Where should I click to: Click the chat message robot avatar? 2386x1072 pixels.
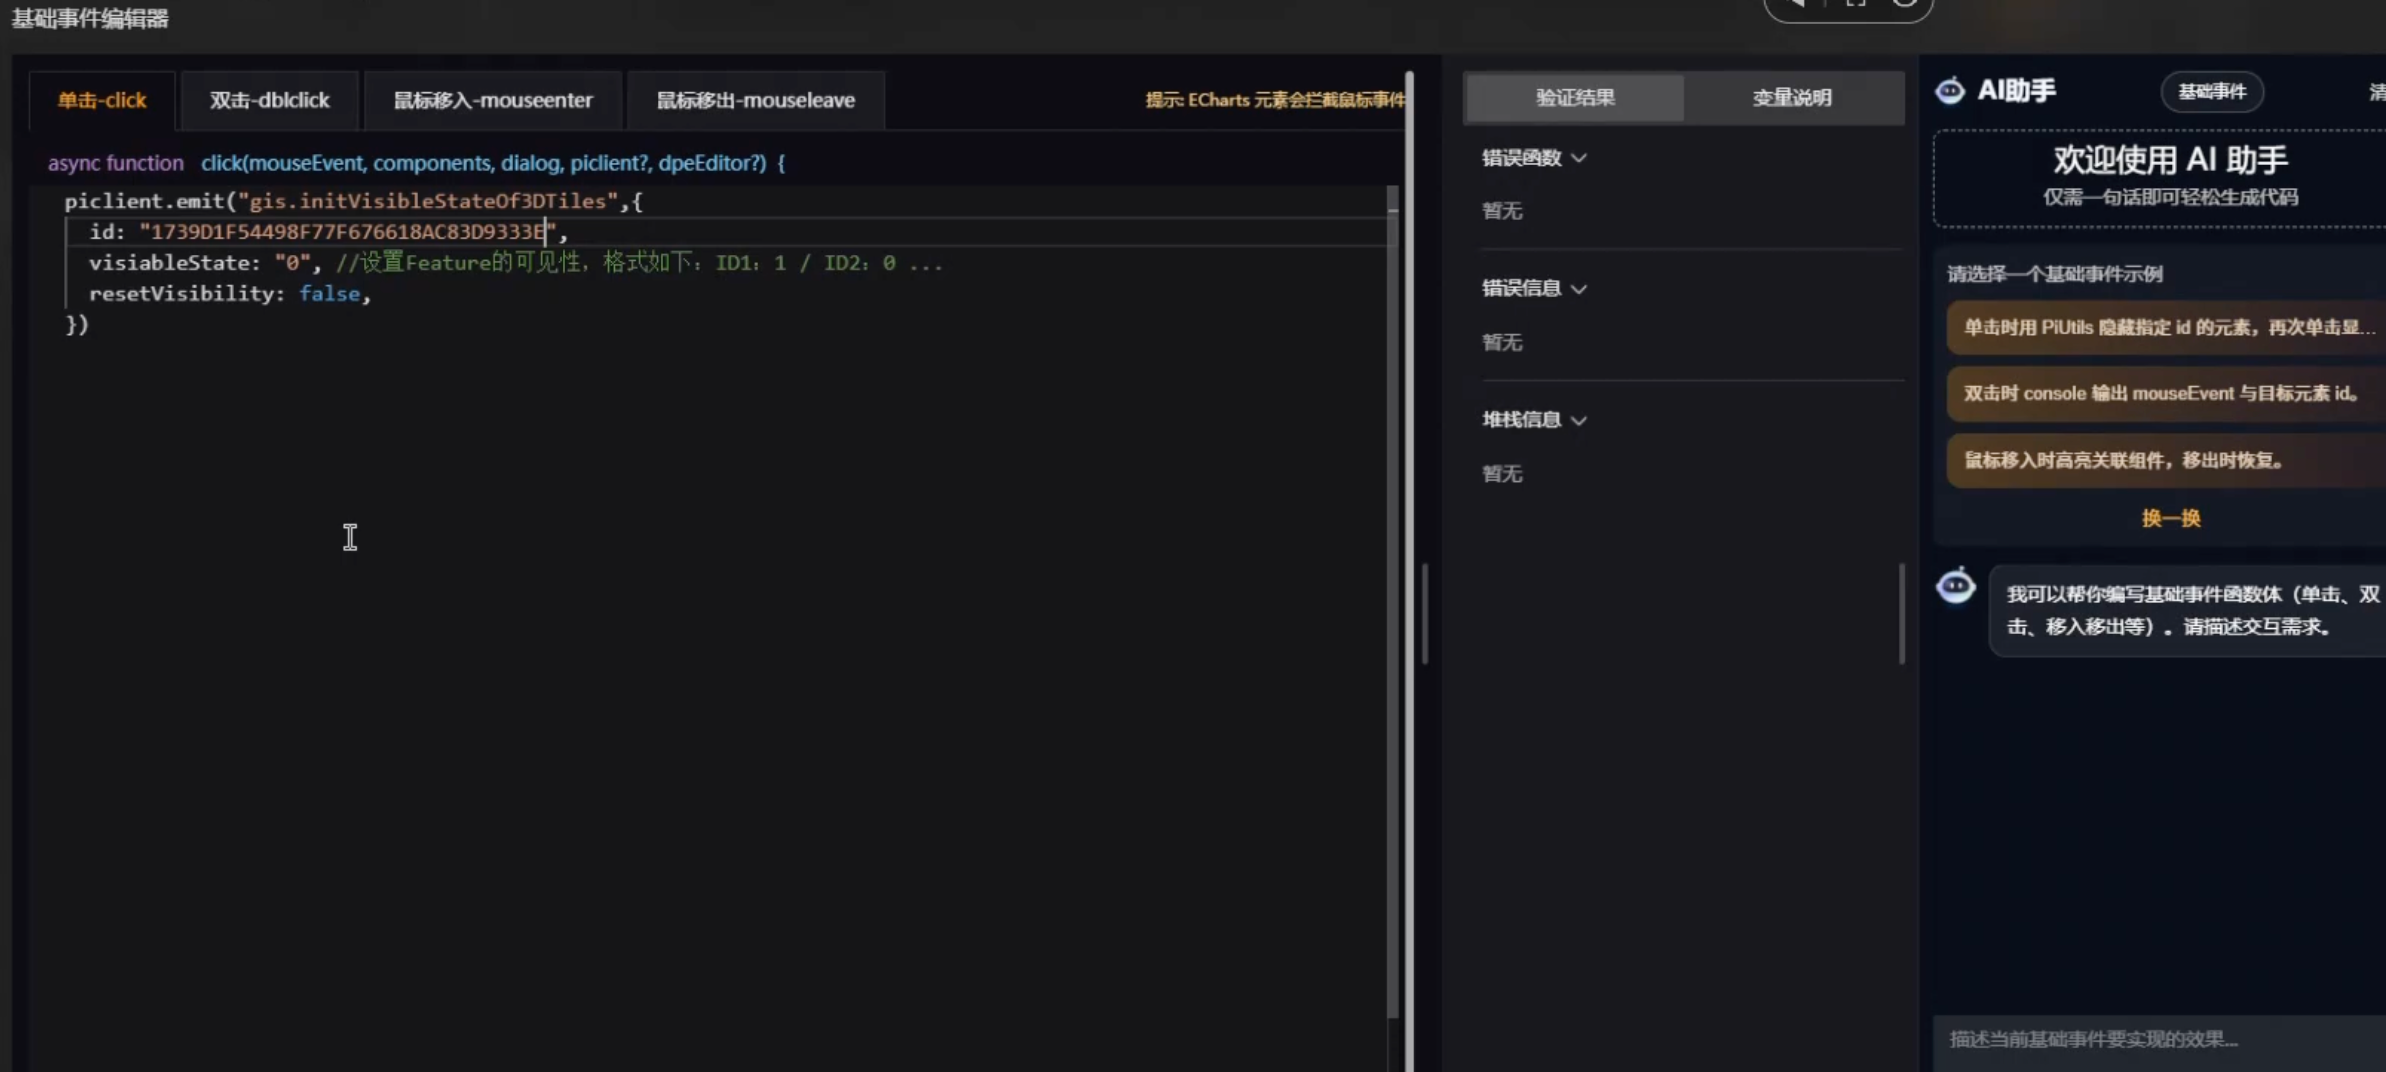pyautogui.click(x=1956, y=585)
